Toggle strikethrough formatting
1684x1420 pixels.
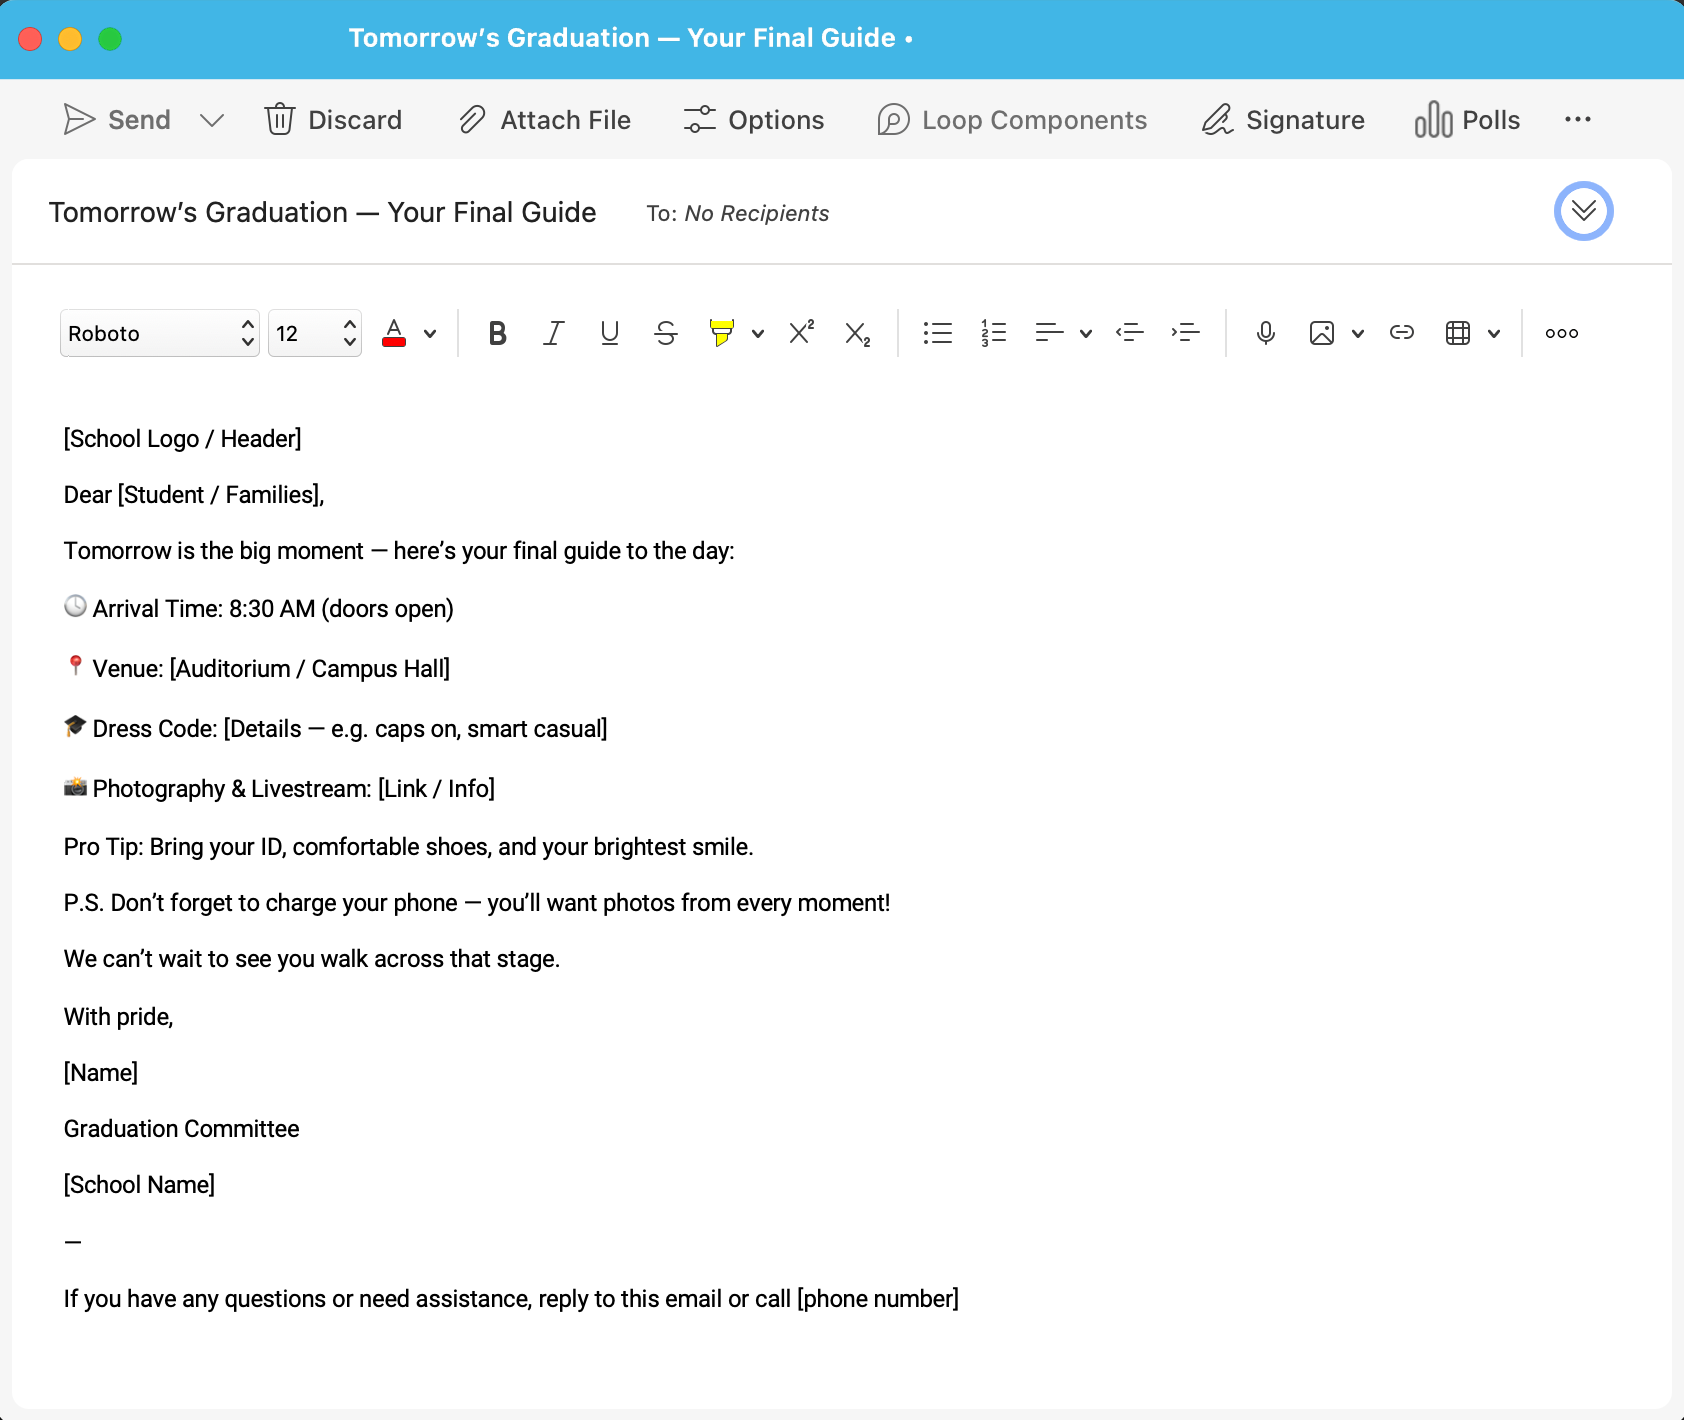pos(666,333)
